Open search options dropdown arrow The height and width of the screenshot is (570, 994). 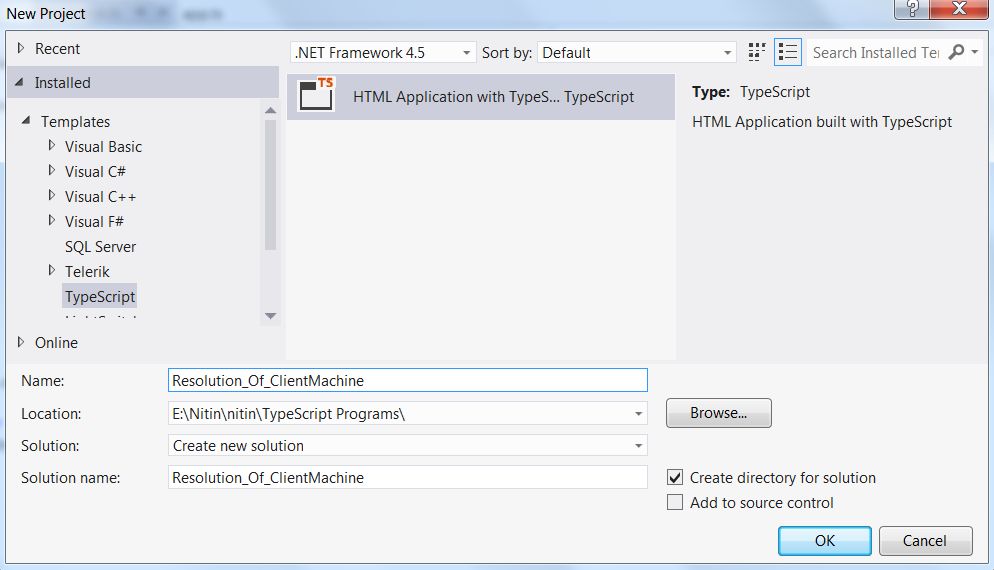tap(975, 52)
